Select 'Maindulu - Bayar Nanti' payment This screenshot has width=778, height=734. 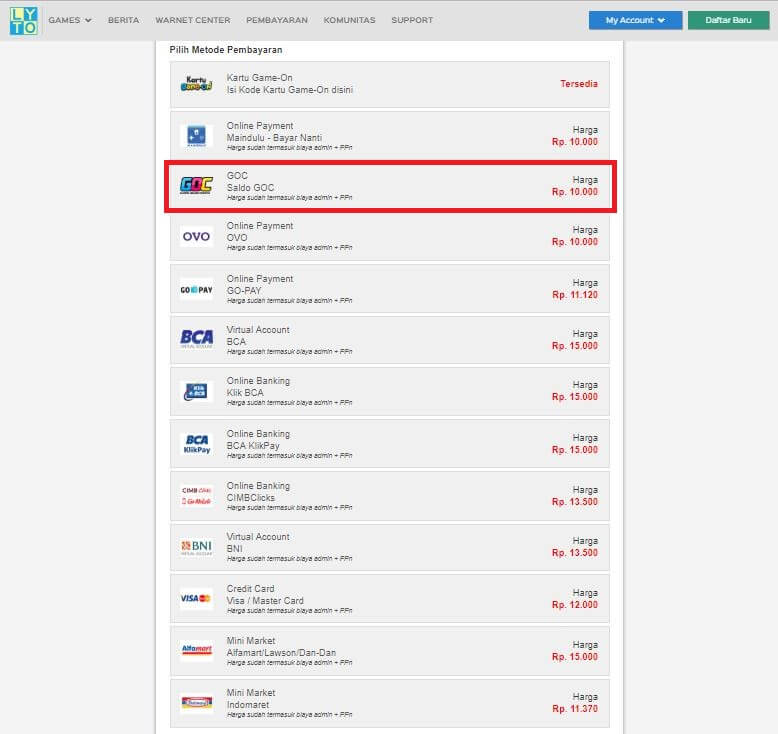(274, 138)
